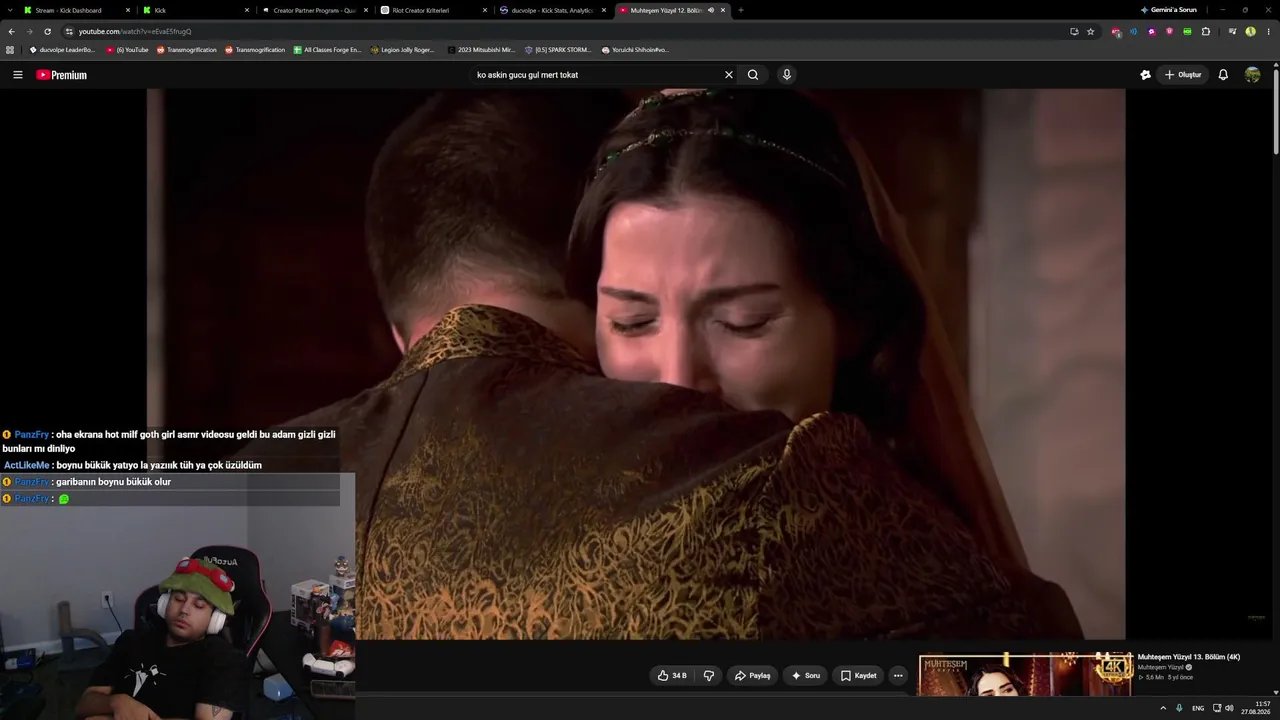Screen dimensions: 1280x720
Task: Visit the Muhteşem Yüzyıl channel name link
Action: [1161, 667]
